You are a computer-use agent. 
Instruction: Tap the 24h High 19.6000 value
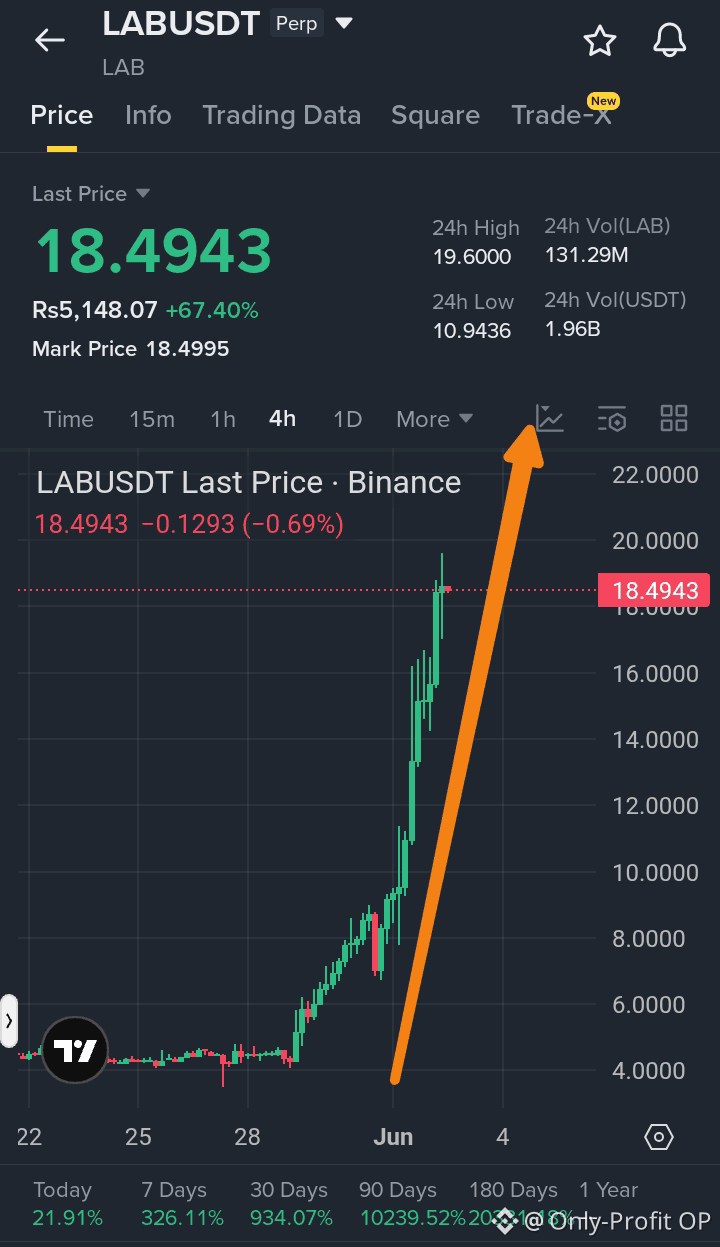[x=472, y=257]
